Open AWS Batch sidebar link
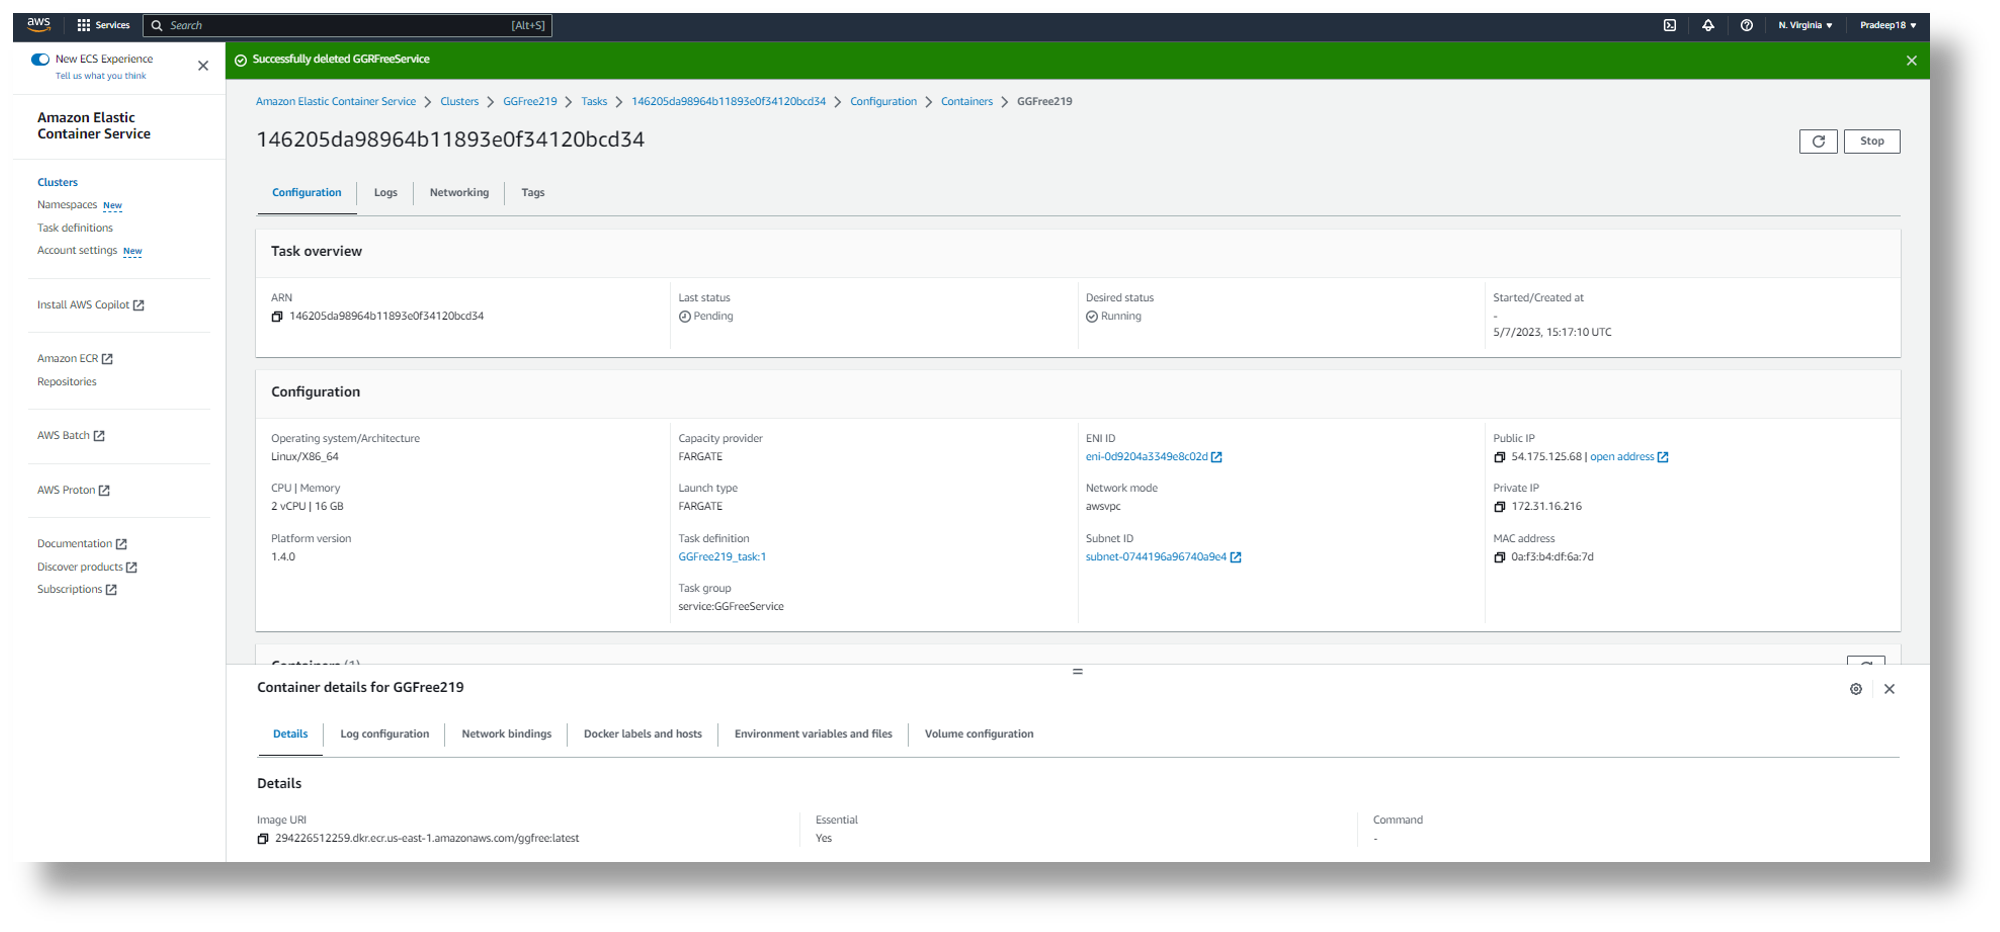 tap(71, 436)
